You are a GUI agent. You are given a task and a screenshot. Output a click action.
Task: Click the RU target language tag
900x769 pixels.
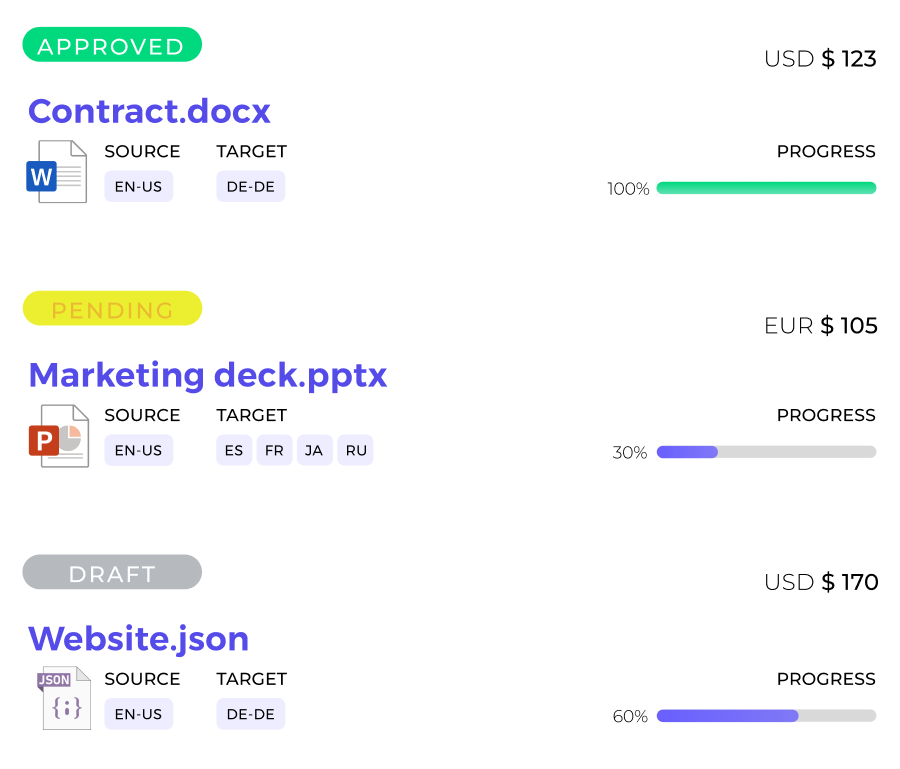355,450
